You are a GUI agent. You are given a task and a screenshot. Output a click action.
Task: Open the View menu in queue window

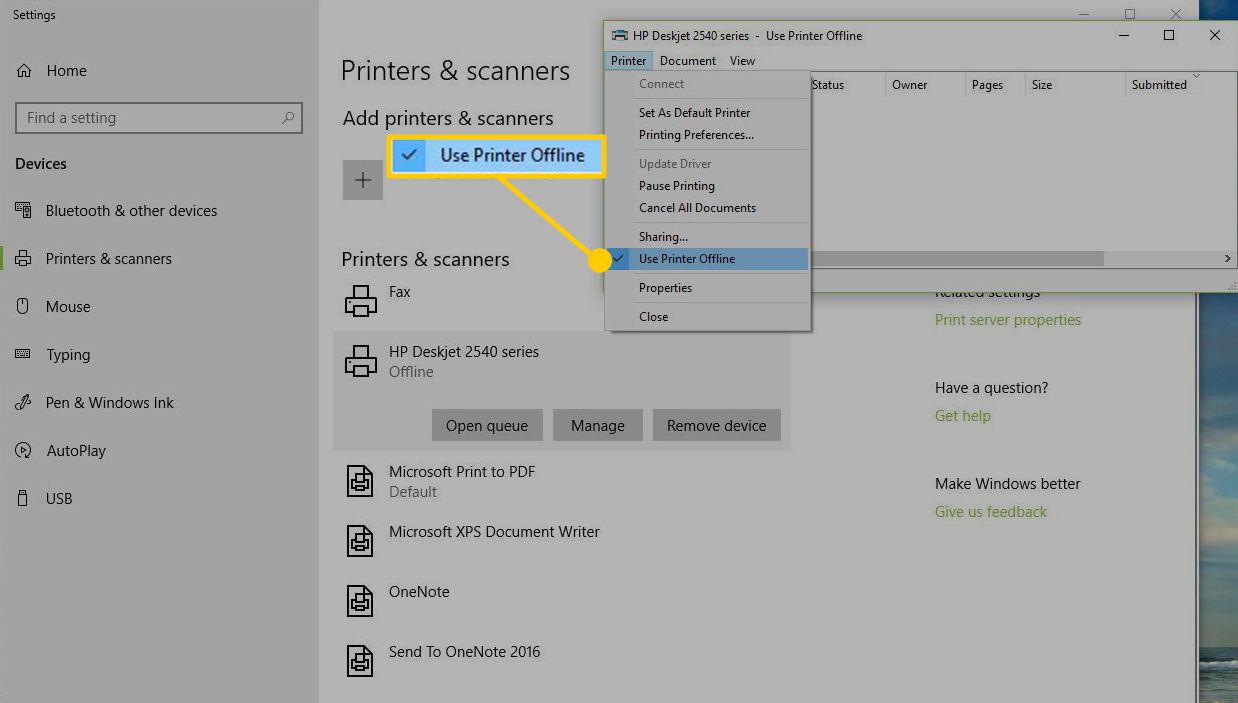point(743,61)
